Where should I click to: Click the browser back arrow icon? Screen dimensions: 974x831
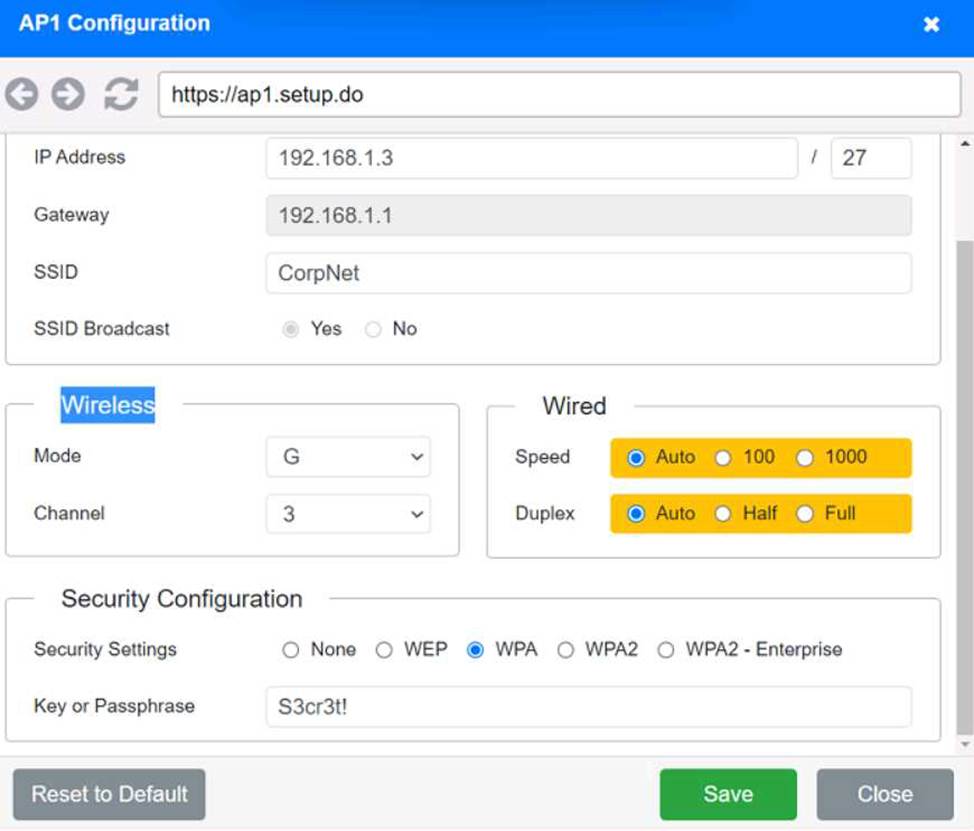click(x=22, y=95)
